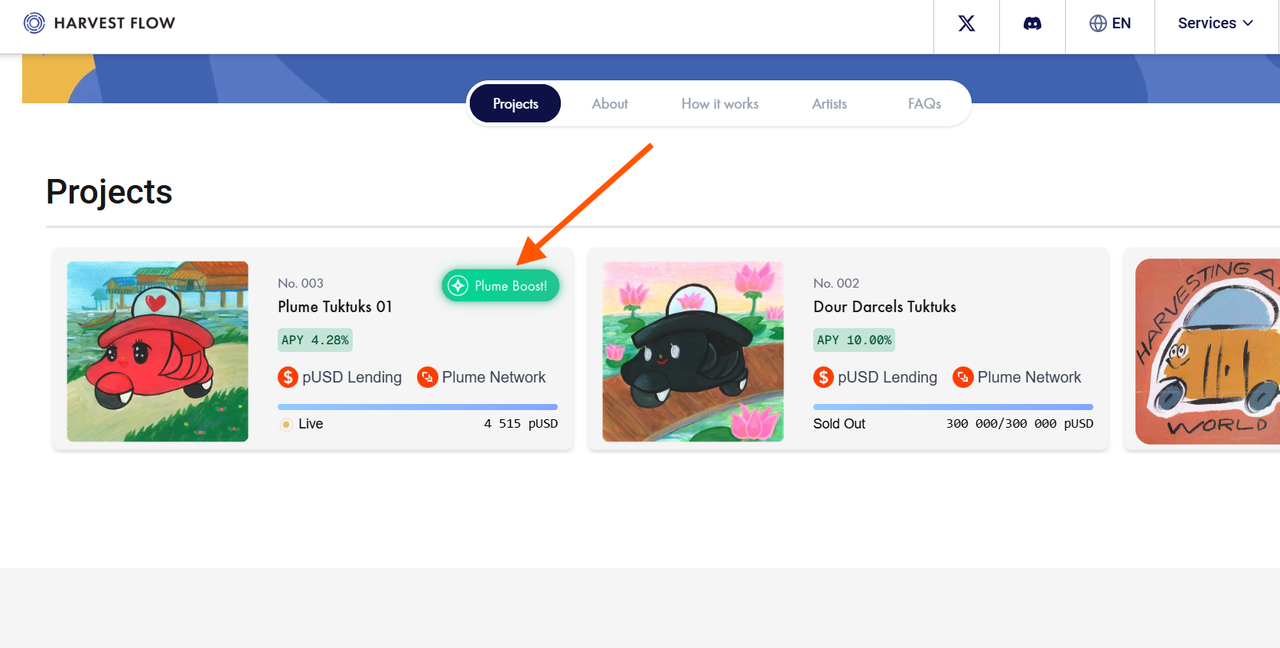Screen dimensions: 1280x648
Task: Click the No. 003 project number
Action: (x=301, y=283)
